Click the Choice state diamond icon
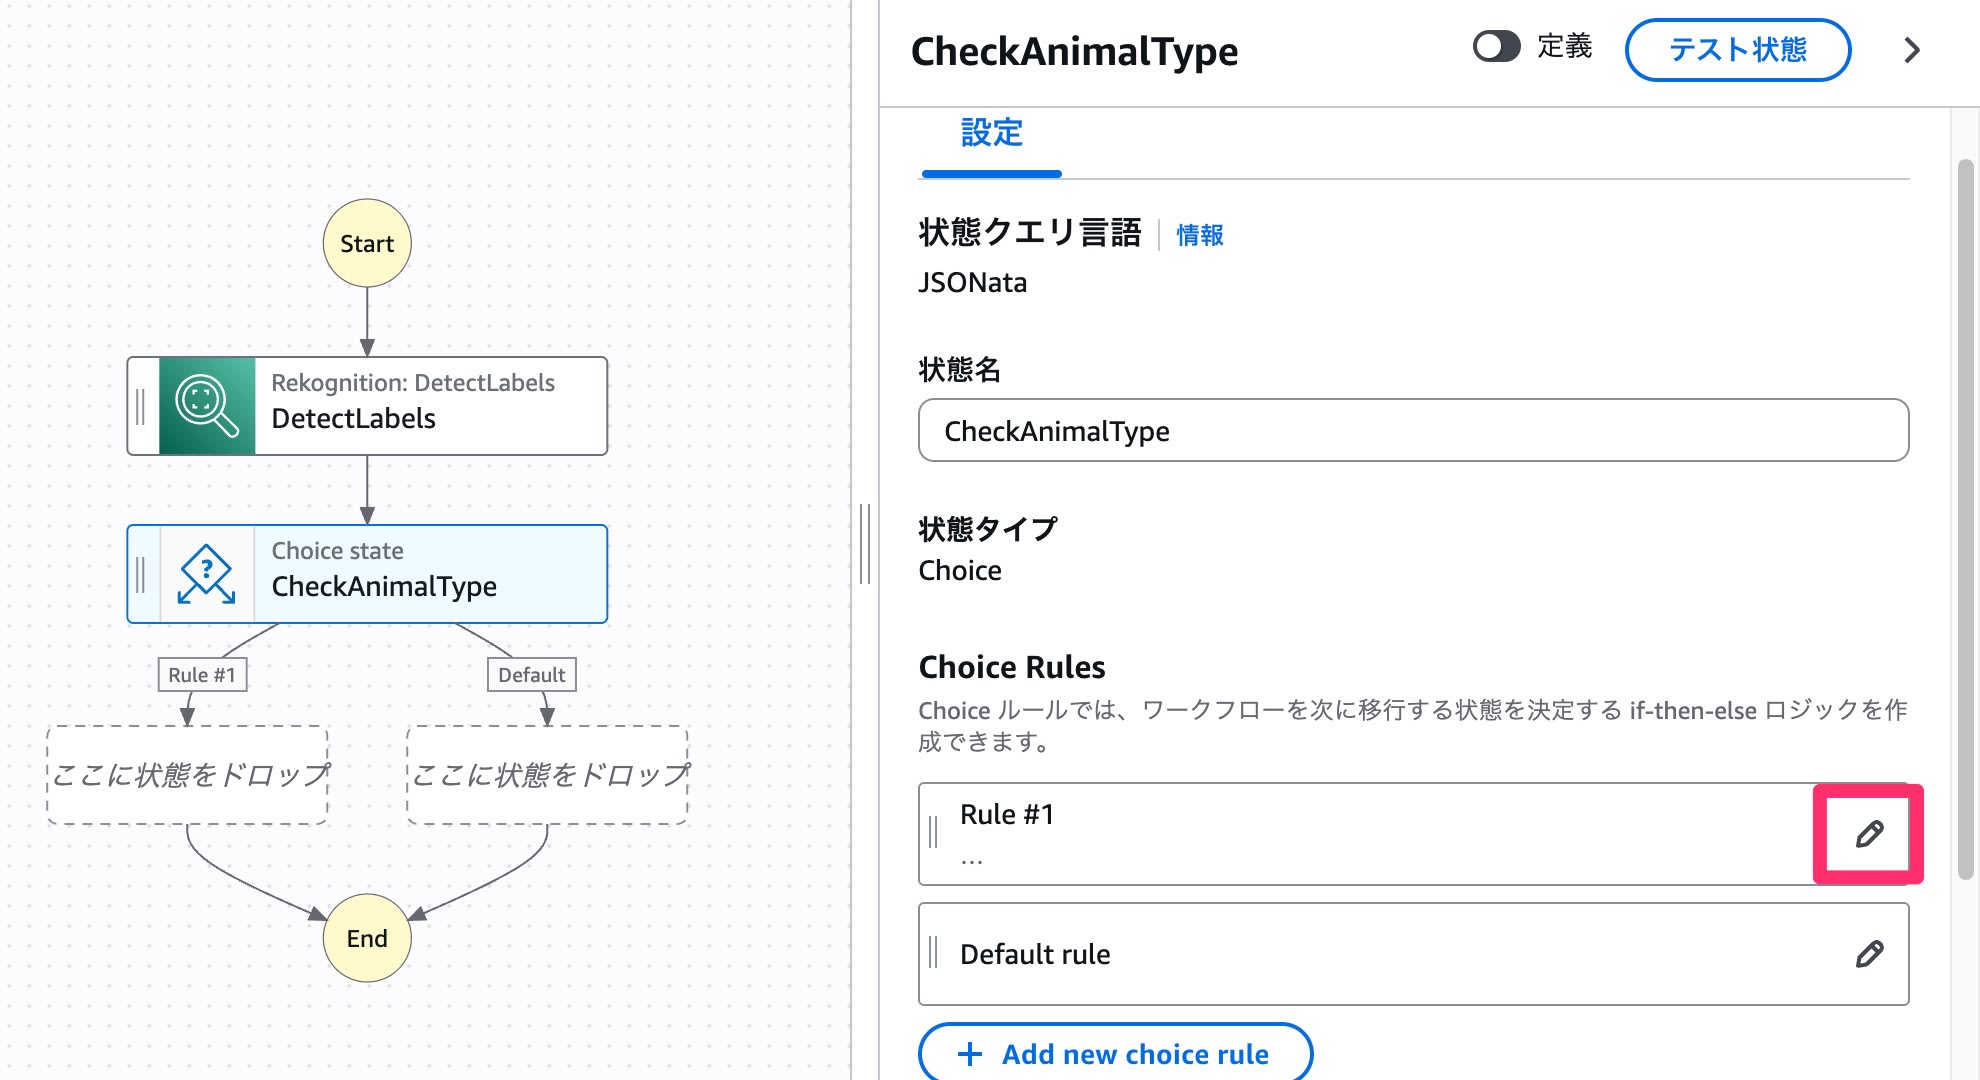 (x=207, y=574)
